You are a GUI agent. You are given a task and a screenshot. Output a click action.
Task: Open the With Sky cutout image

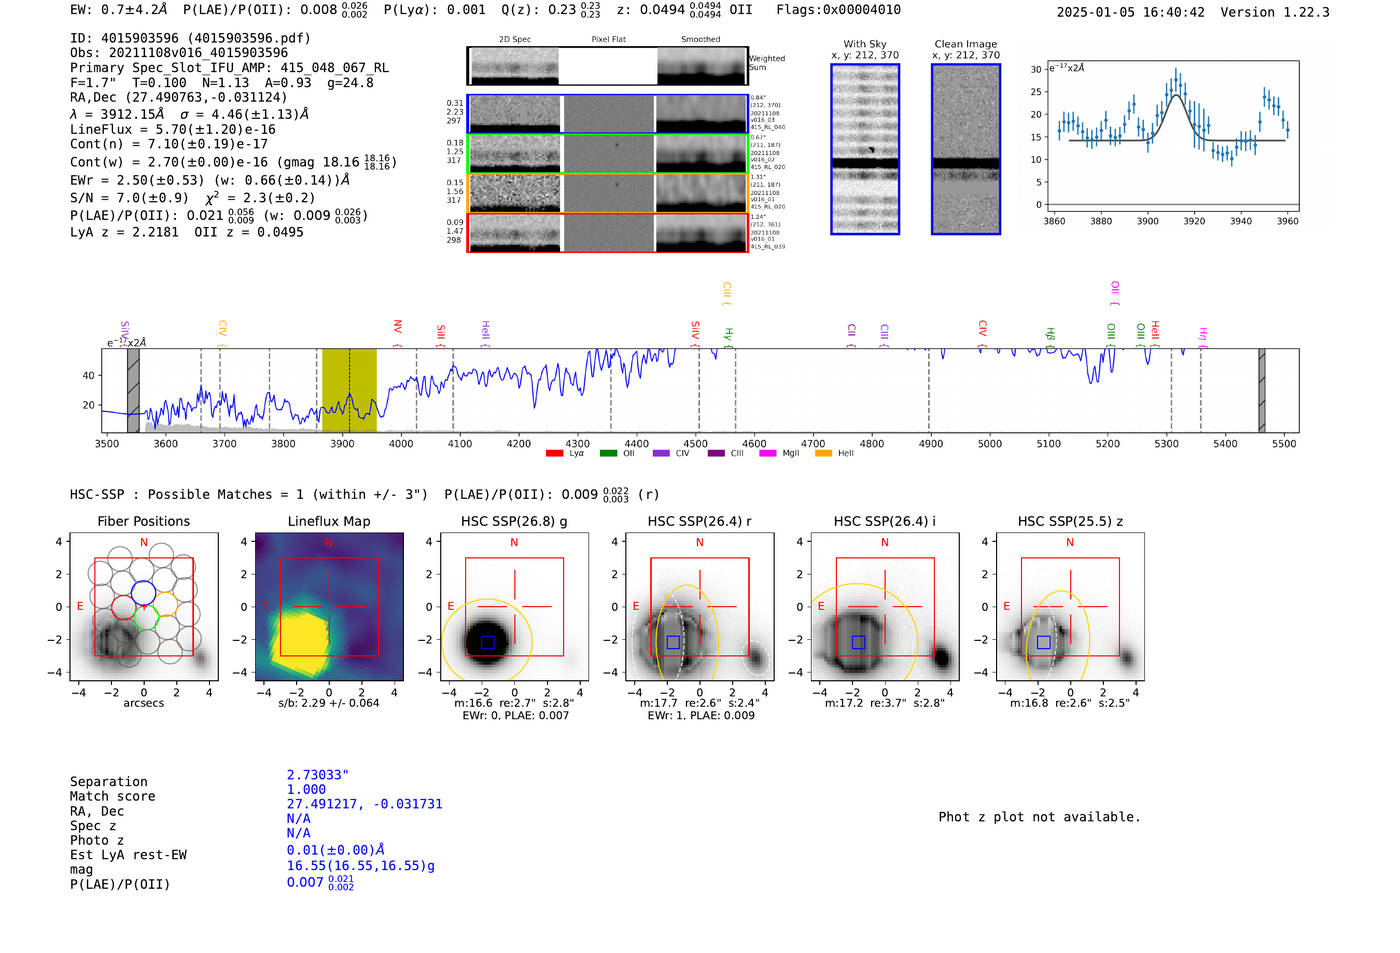coord(865,149)
